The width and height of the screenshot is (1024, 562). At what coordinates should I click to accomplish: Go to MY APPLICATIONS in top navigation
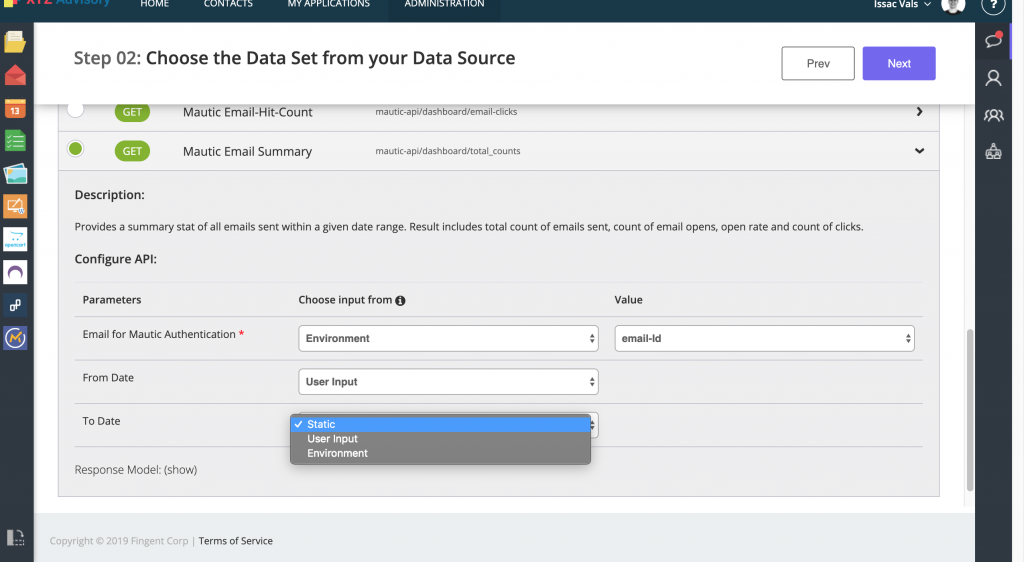(328, 4)
